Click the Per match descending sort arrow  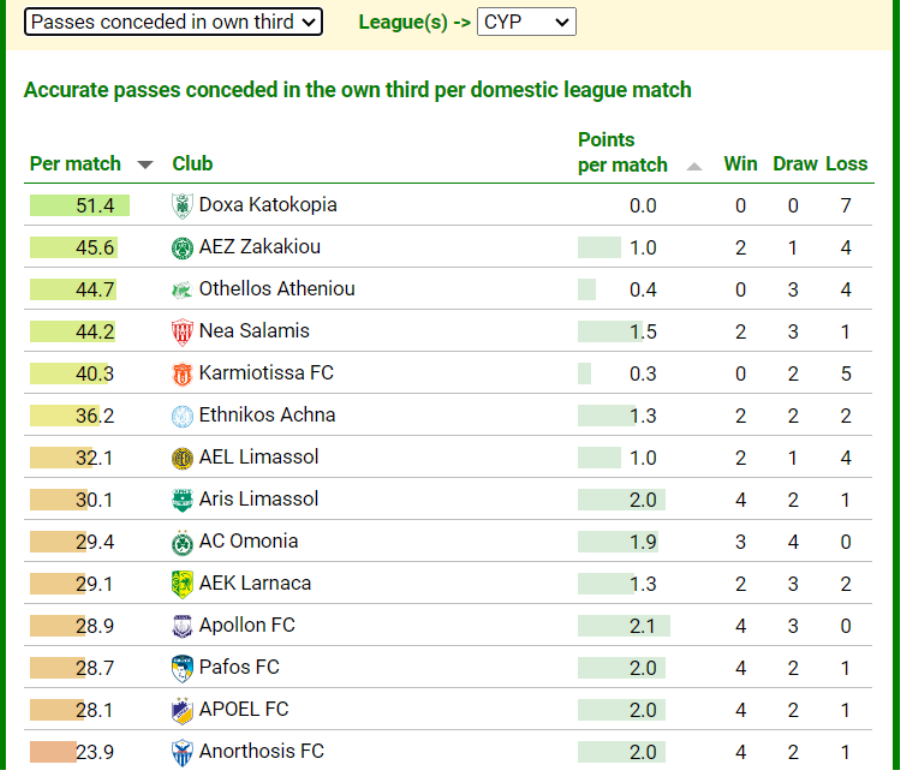tap(146, 165)
